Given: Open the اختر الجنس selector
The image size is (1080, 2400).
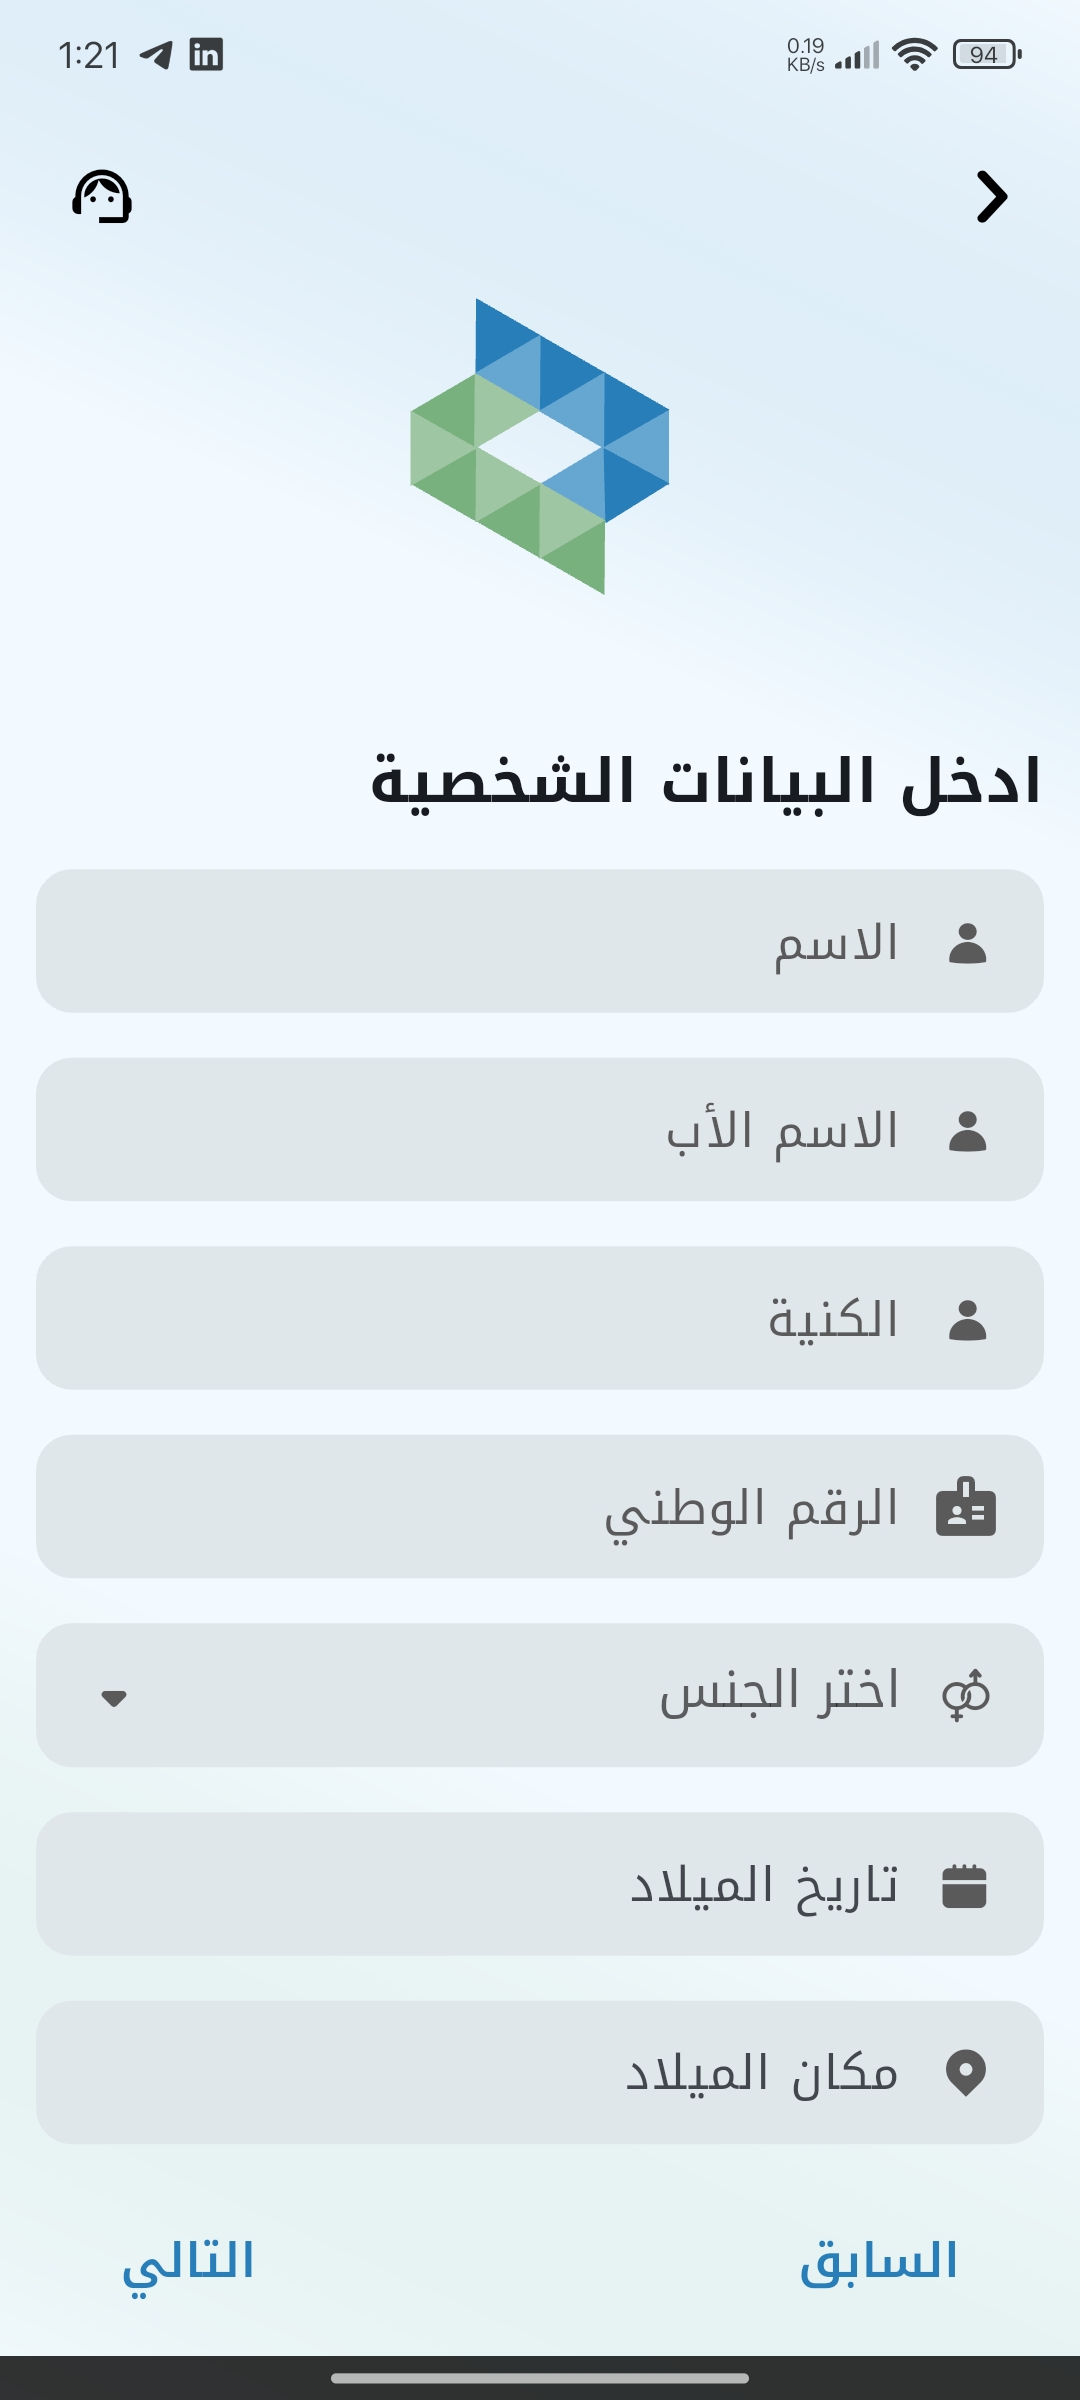Looking at the screenshot, I should click(540, 1695).
